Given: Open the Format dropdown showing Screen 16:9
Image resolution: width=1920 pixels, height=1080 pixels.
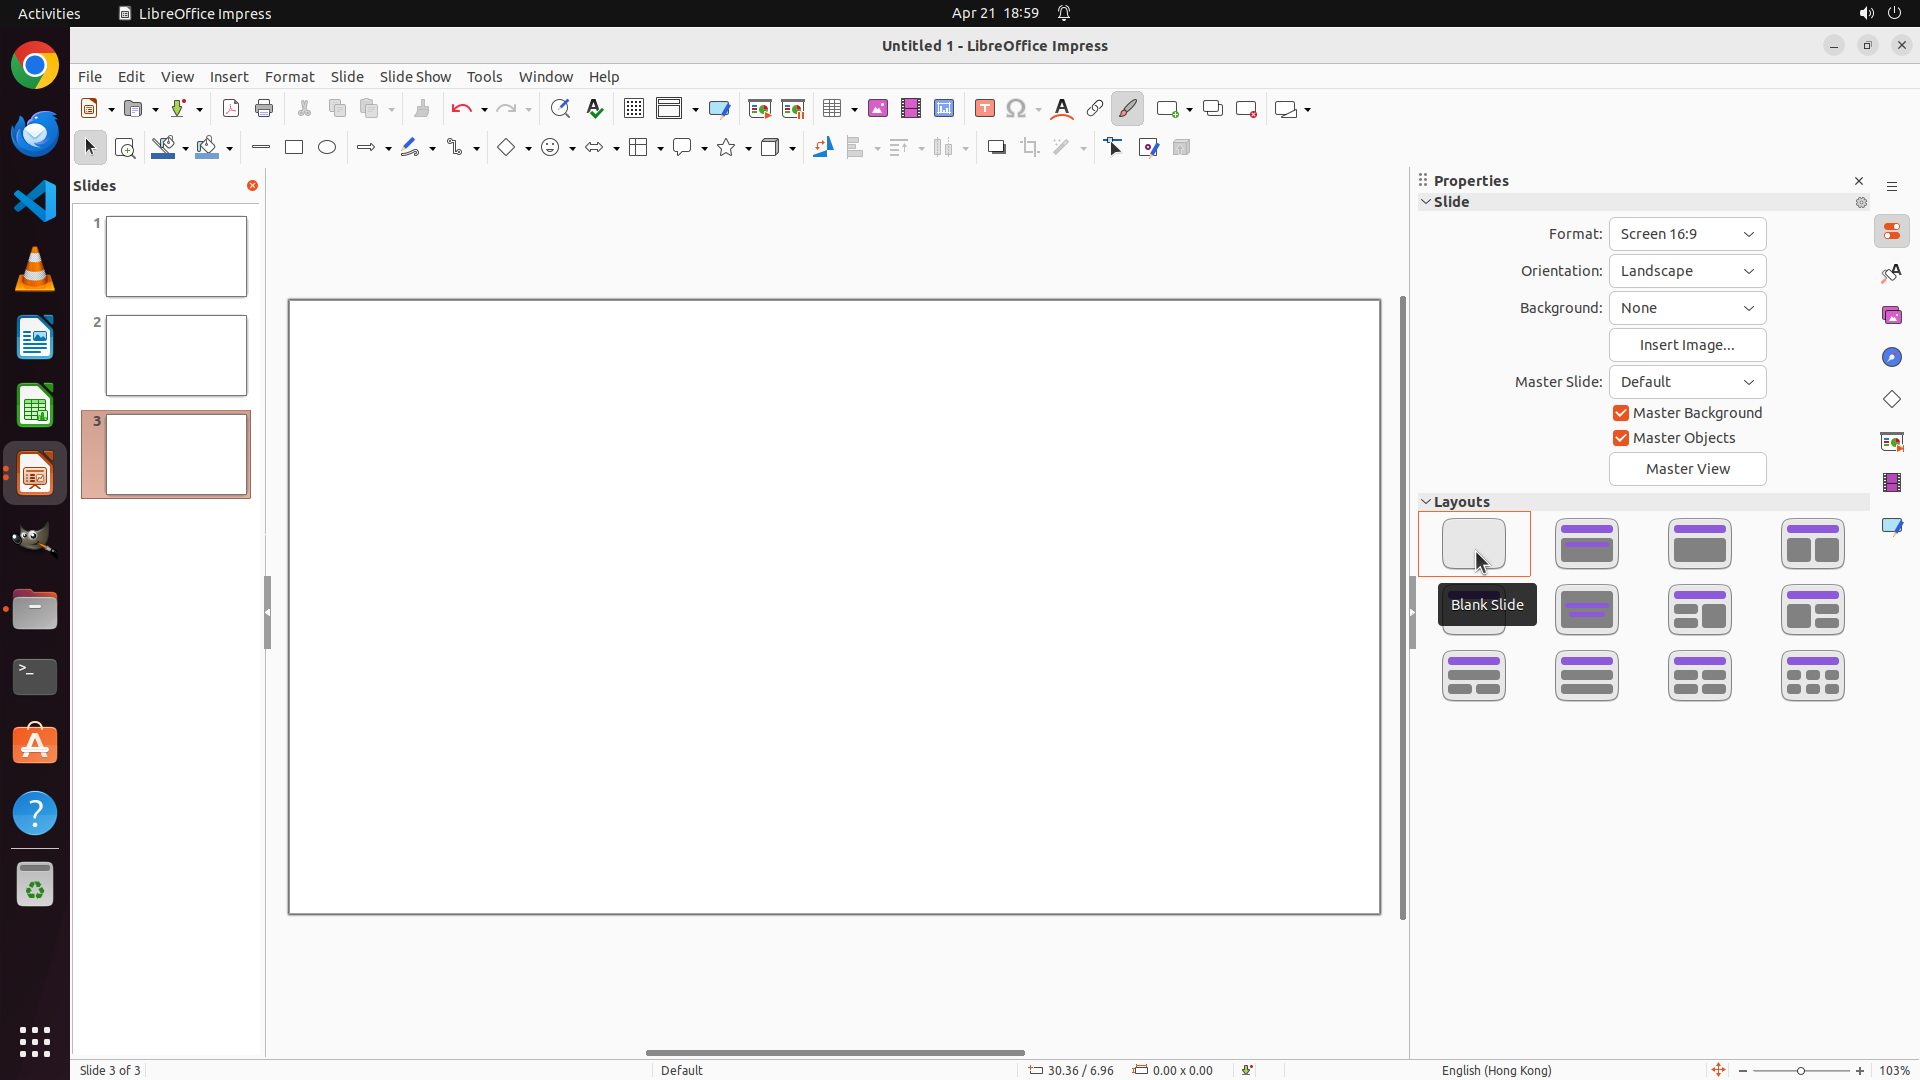Looking at the screenshot, I should [x=1687, y=234].
